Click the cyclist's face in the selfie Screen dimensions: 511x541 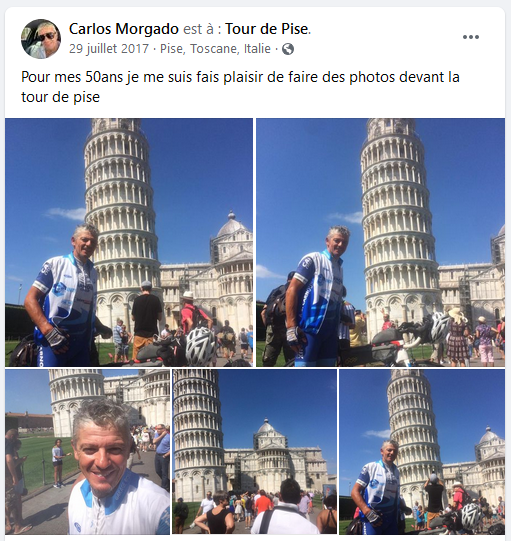102,451
